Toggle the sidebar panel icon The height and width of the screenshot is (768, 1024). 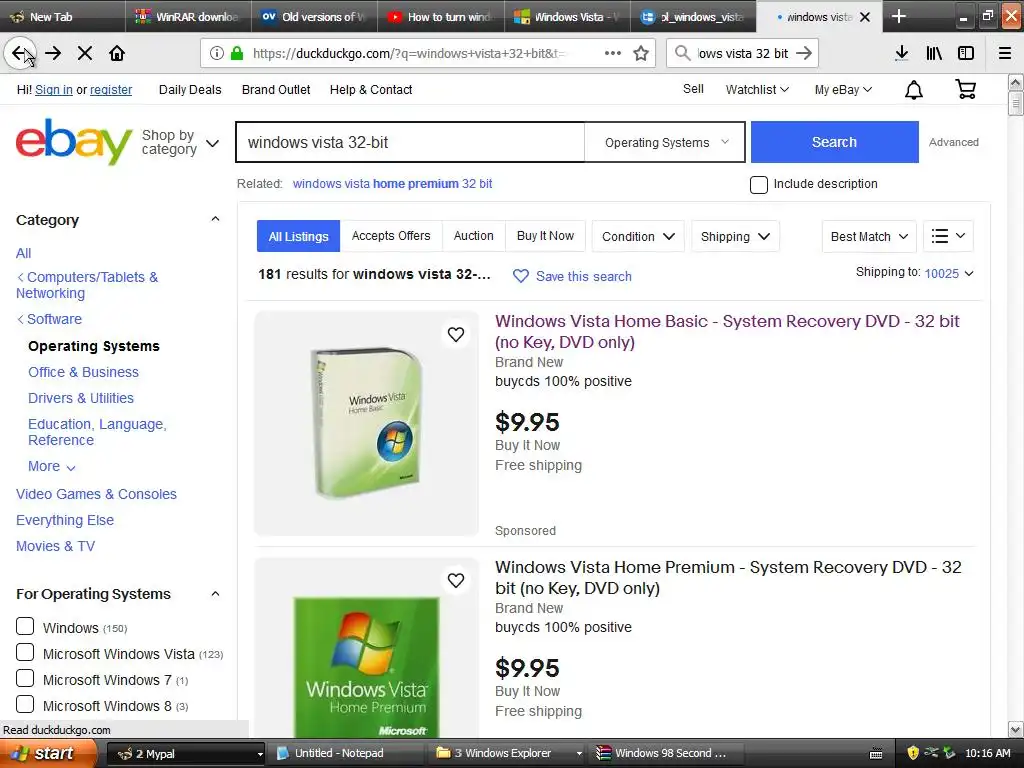coord(966,54)
